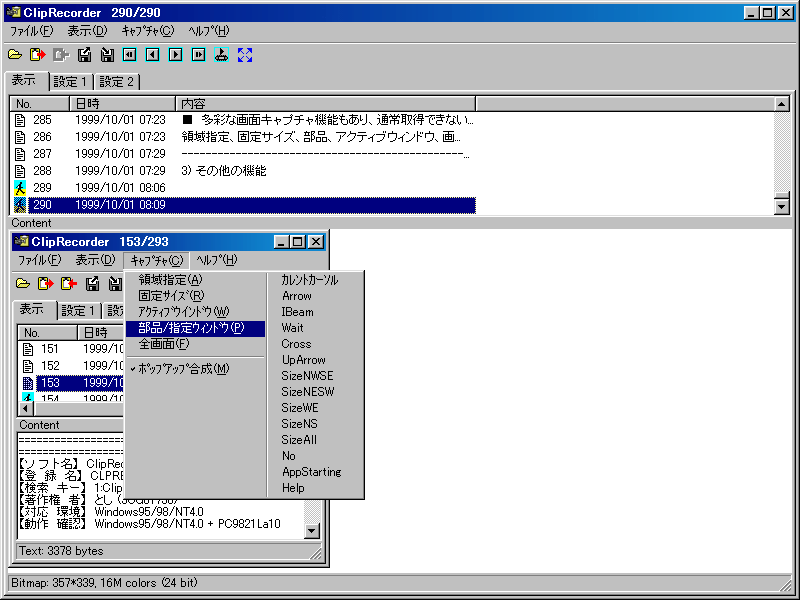Open ファイル(F) menu in the 153/293 window
The image size is (800, 600).
(x=40, y=260)
